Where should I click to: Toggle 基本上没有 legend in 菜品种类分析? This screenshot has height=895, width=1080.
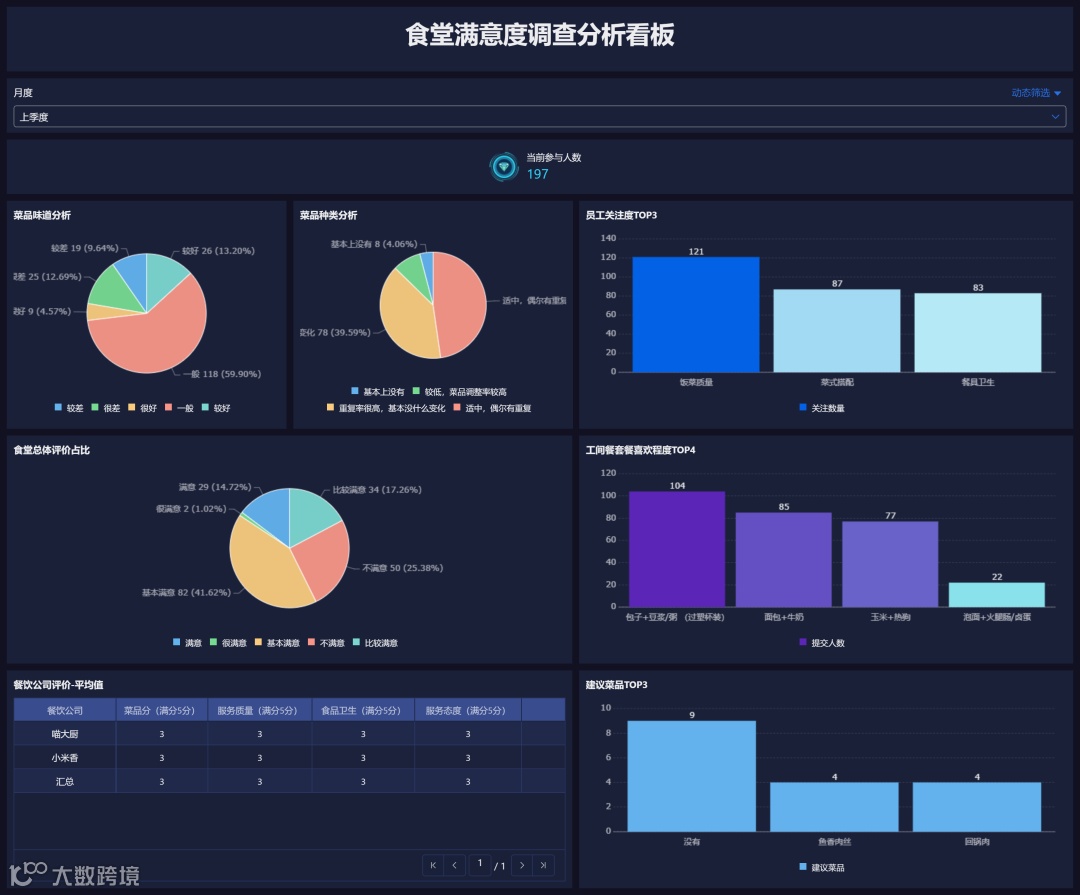(378, 391)
